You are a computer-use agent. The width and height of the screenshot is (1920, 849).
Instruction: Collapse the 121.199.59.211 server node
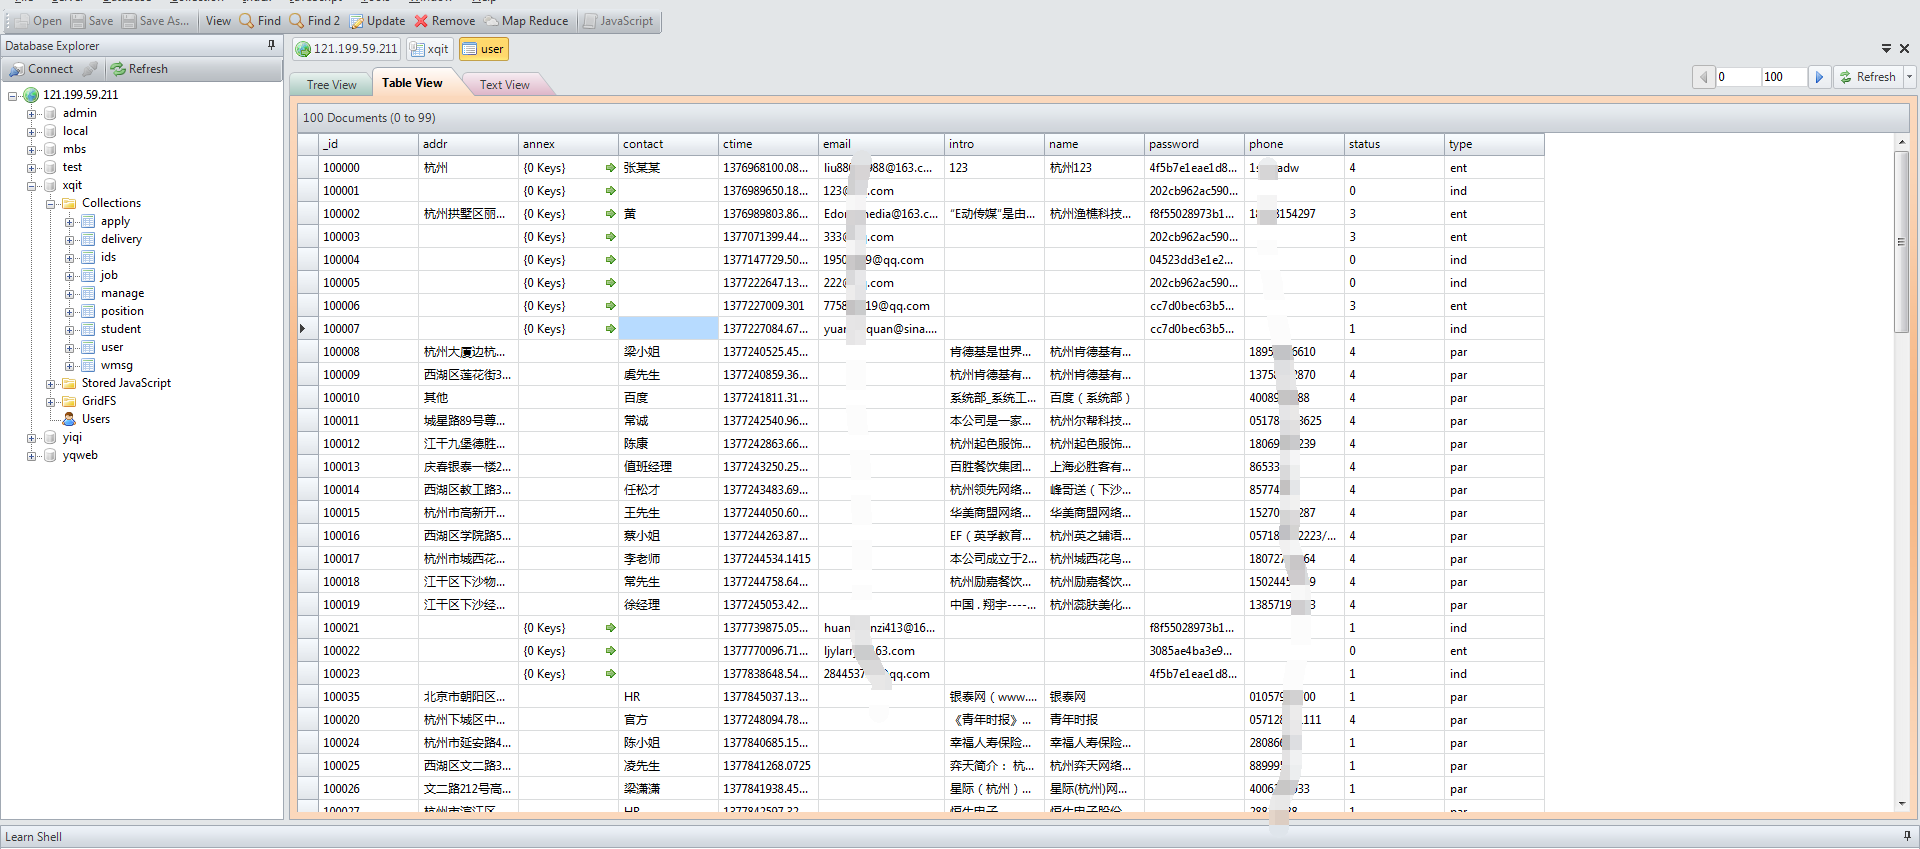coord(13,96)
